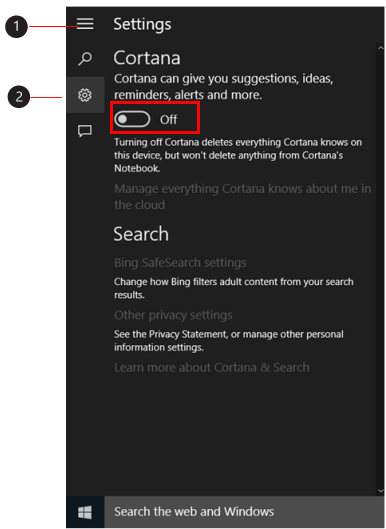Open Bing SafeSearch settings link
This screenshot has width=386, height=529.
[x=180, y=262]
